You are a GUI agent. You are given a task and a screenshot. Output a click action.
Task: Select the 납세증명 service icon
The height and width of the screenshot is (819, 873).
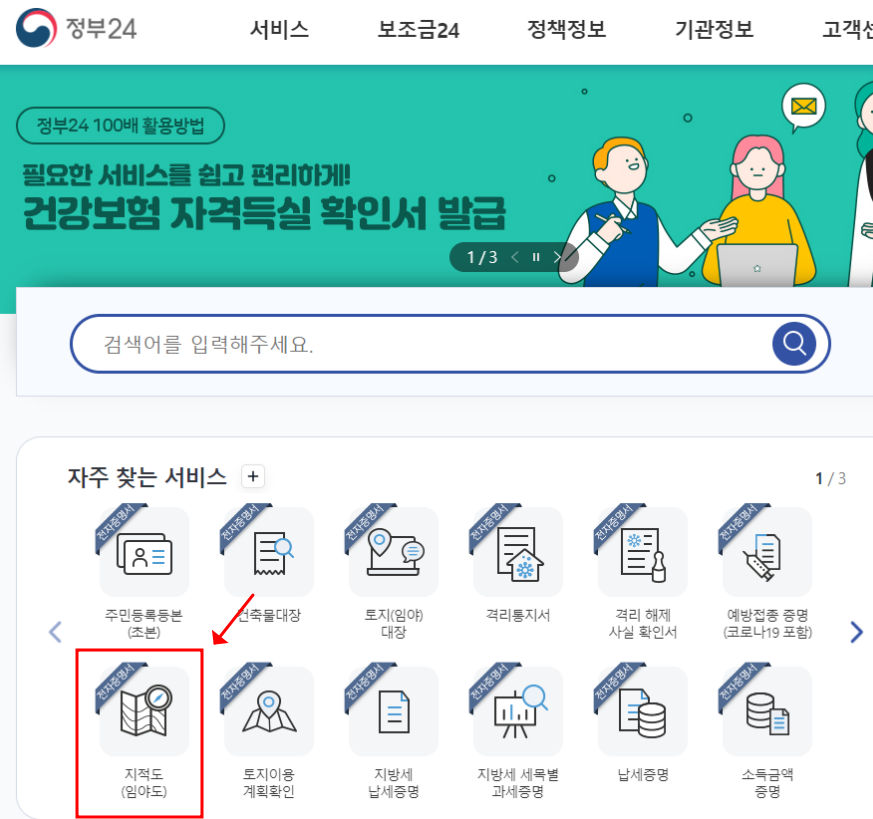[x=643, y=711]
